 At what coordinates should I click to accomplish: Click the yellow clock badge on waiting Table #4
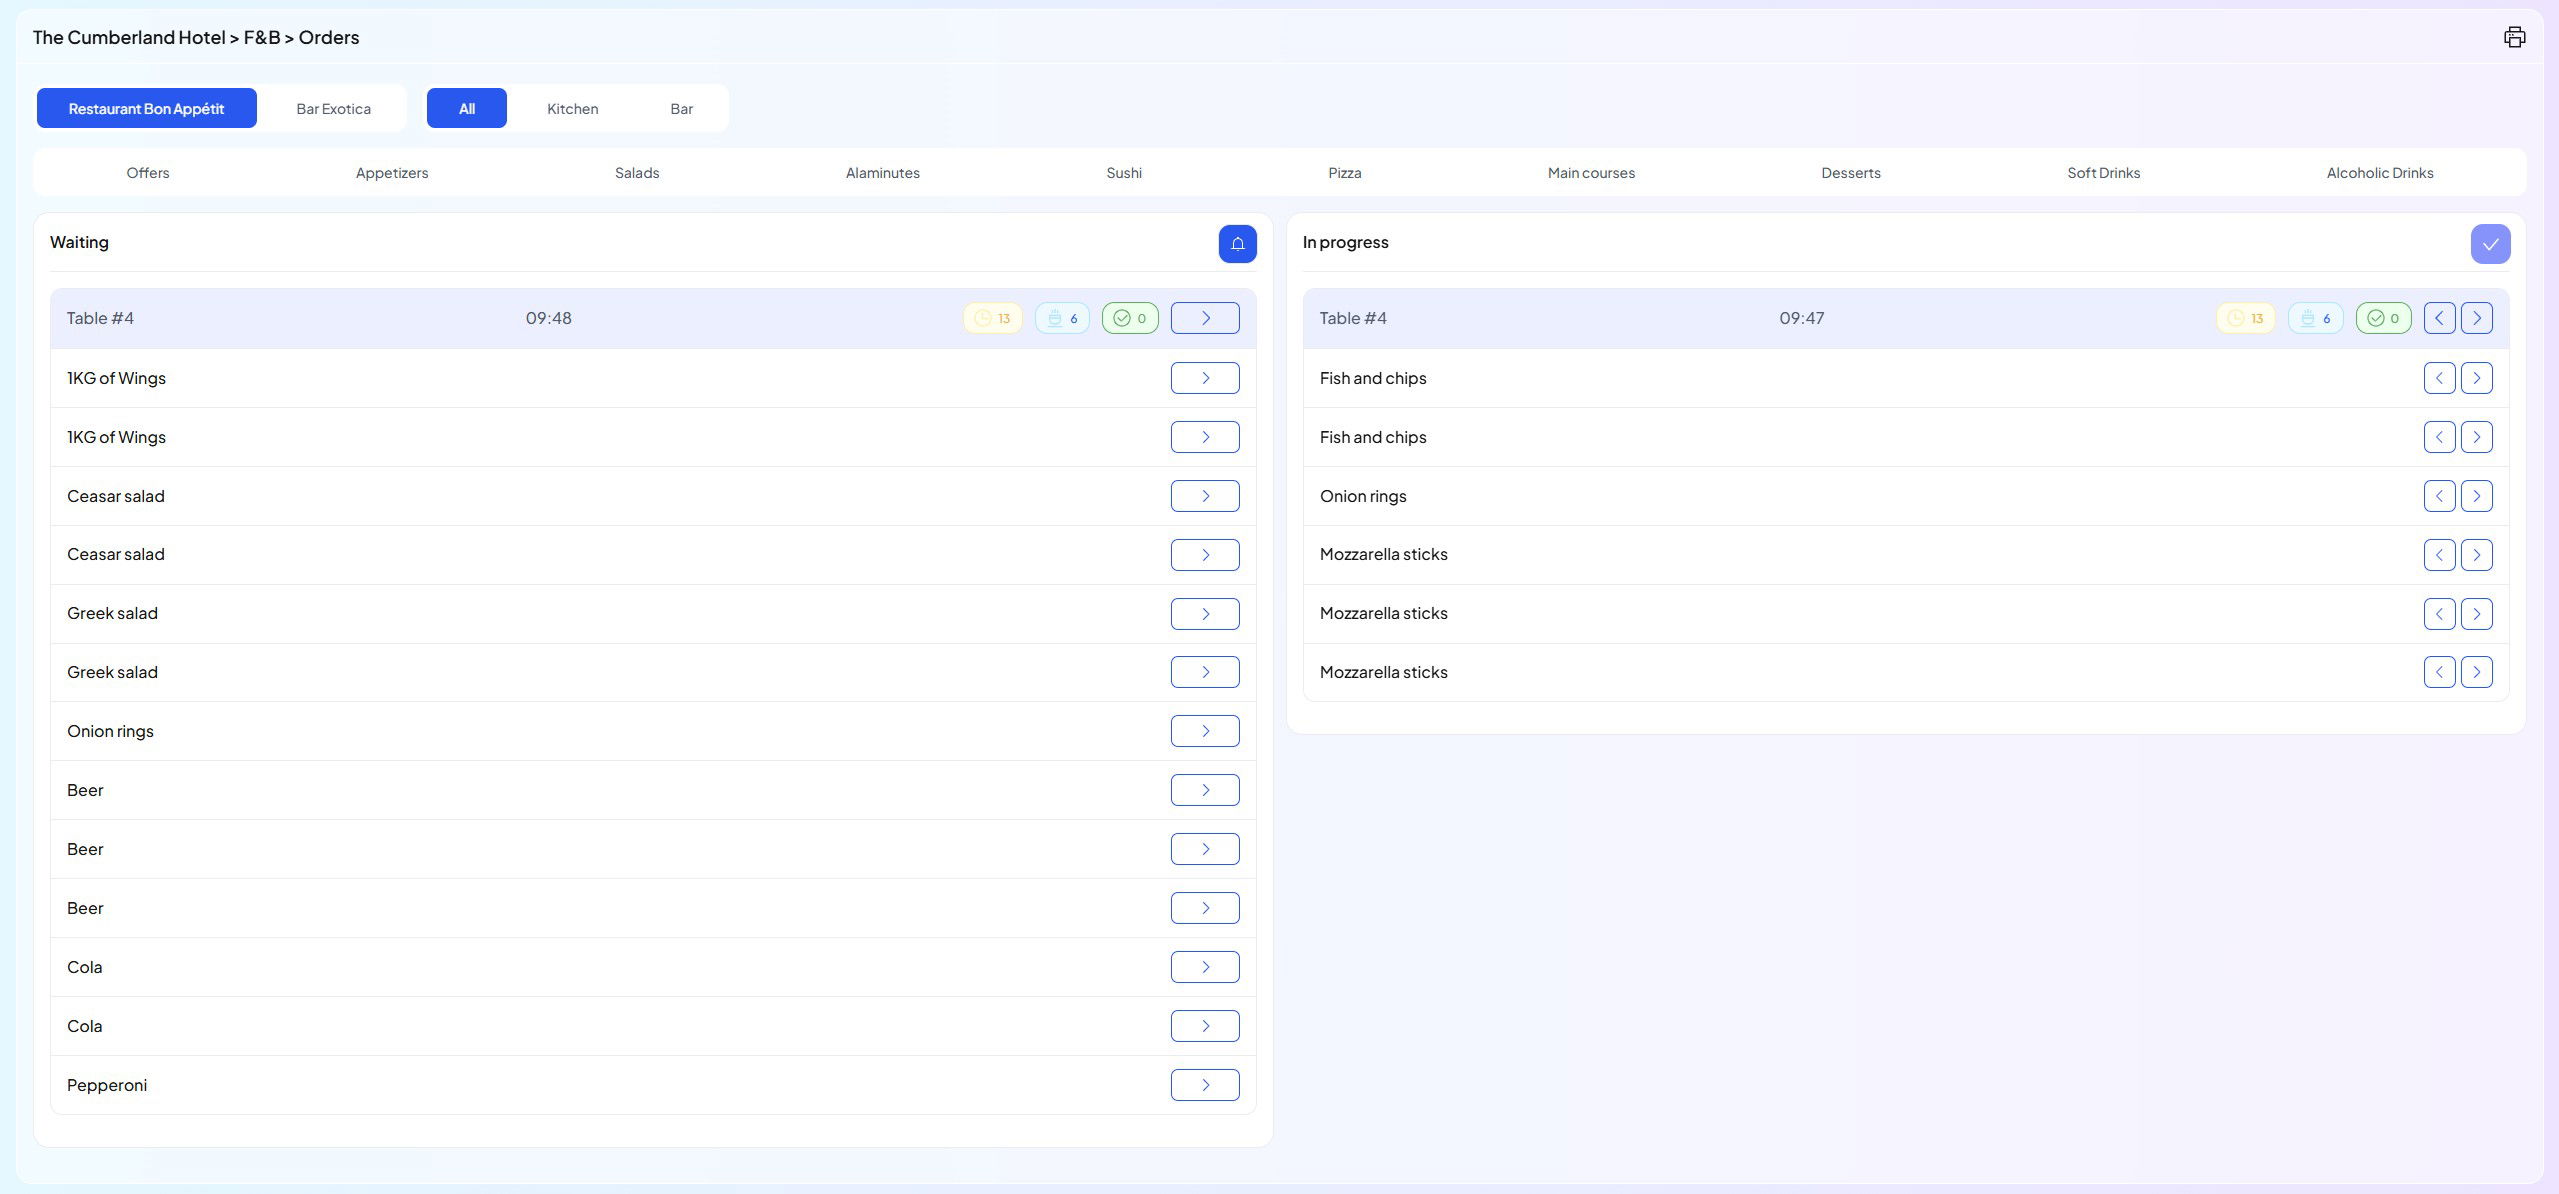pyautogui.click(x=992, y=318)
